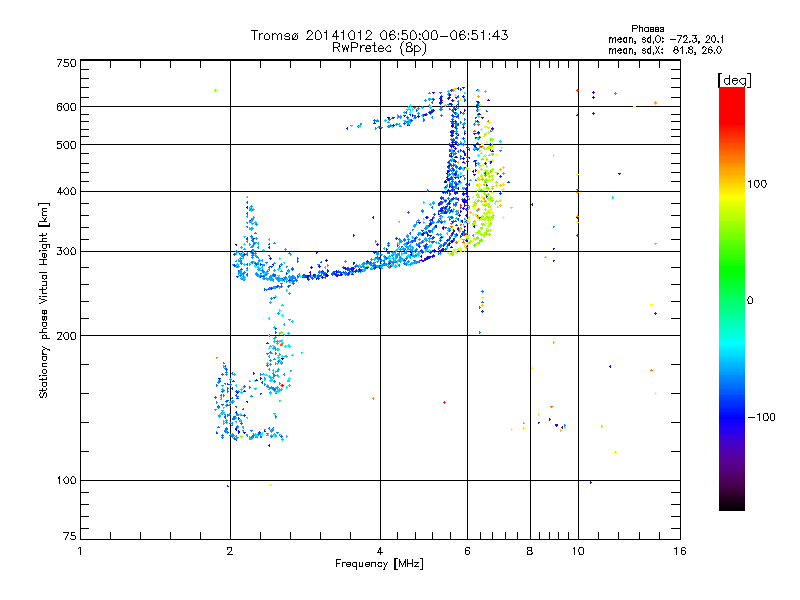The height and width of the screenshot is (600, 800).
Task: Click the x-axis tick label '16'
Action: click(680, 551)
